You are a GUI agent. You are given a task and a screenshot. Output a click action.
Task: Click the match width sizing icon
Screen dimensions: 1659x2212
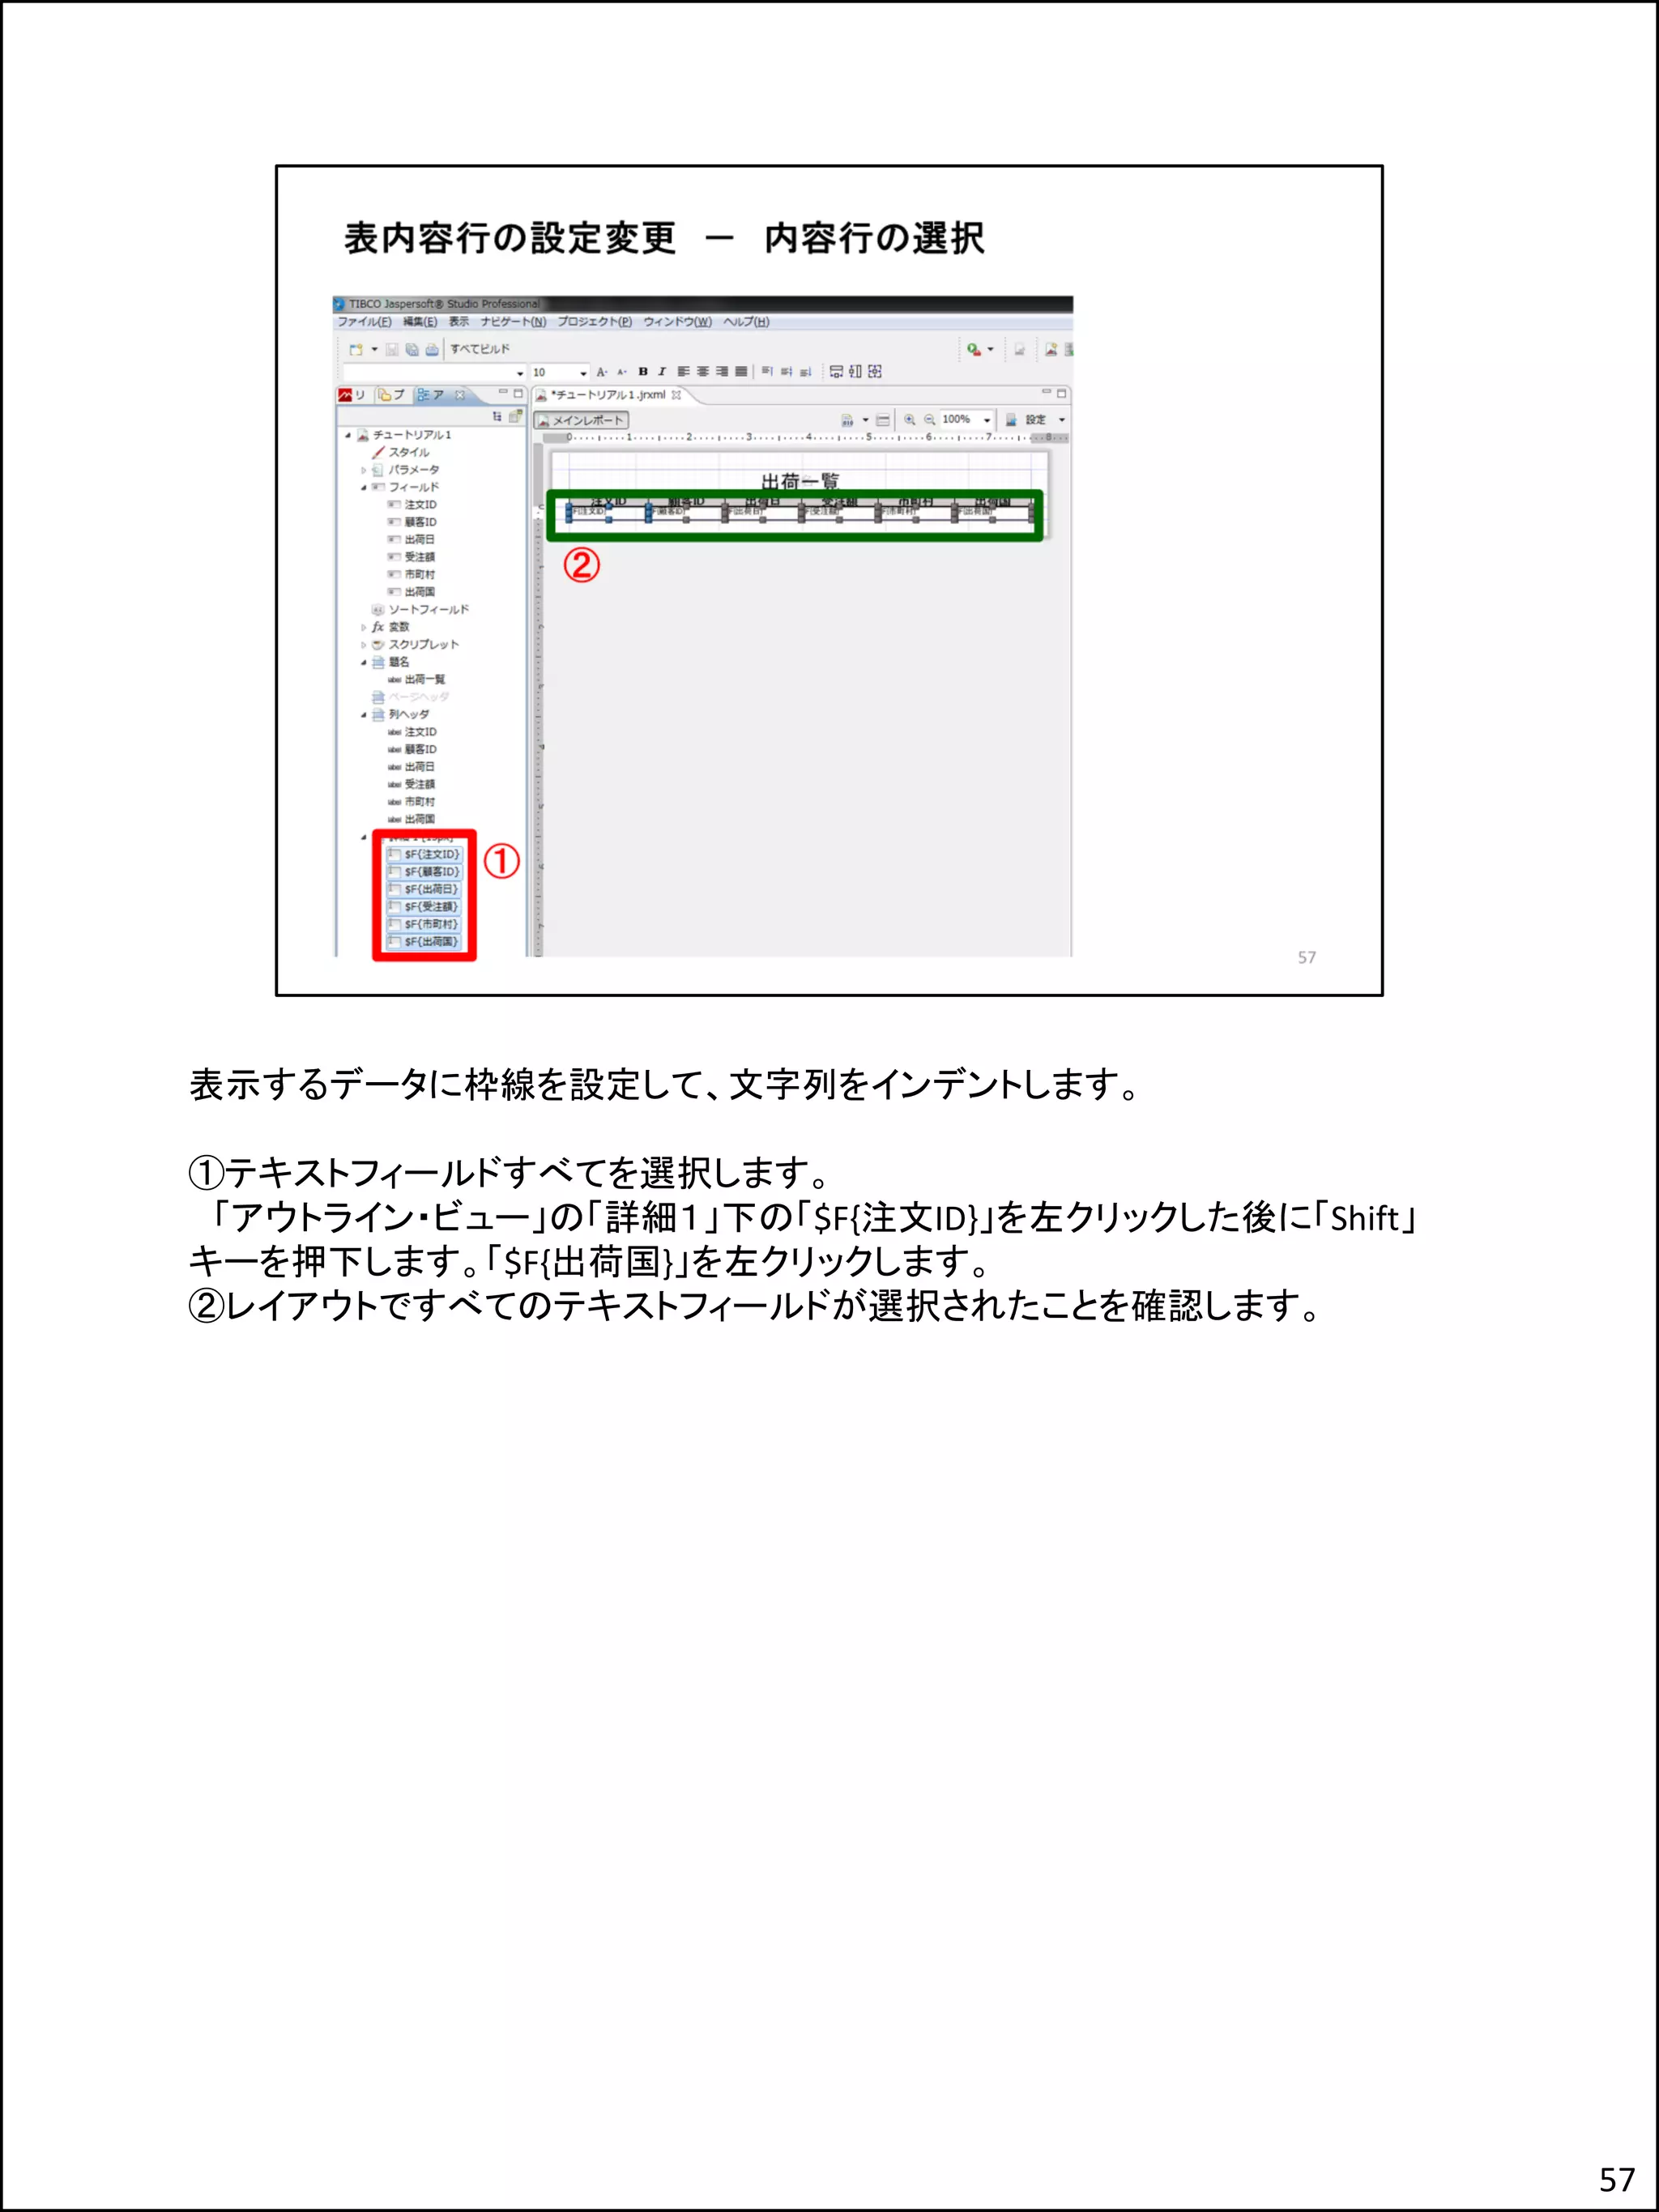click(836, 372)
